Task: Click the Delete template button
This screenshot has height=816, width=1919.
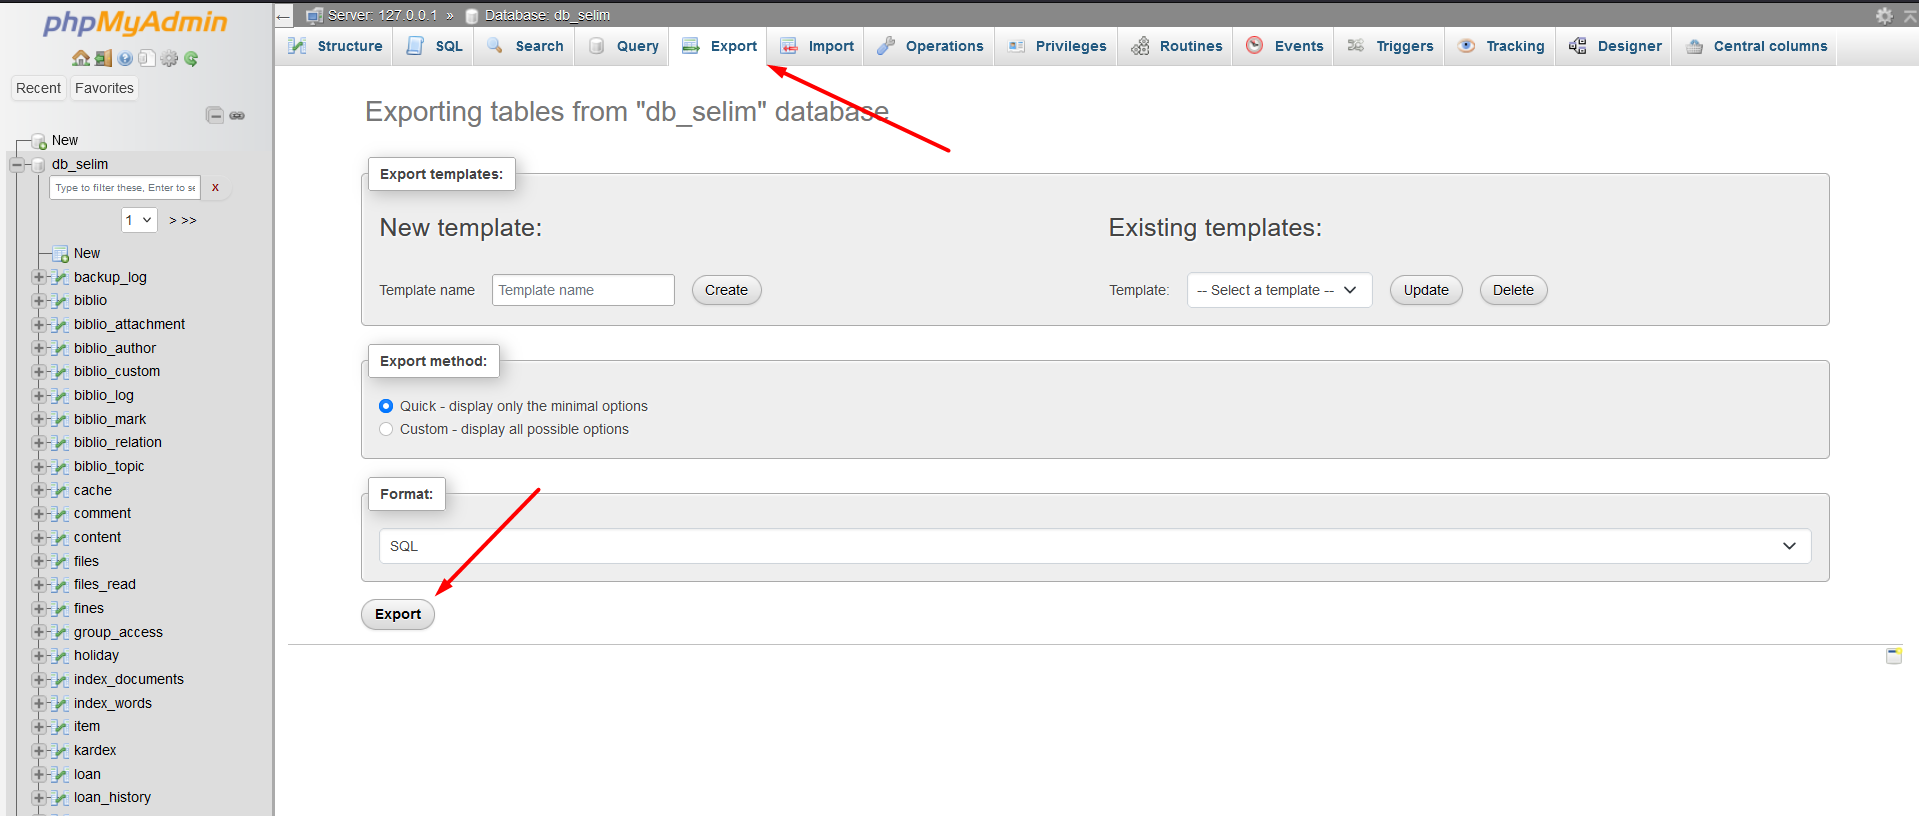Action: click(1513, 290)
